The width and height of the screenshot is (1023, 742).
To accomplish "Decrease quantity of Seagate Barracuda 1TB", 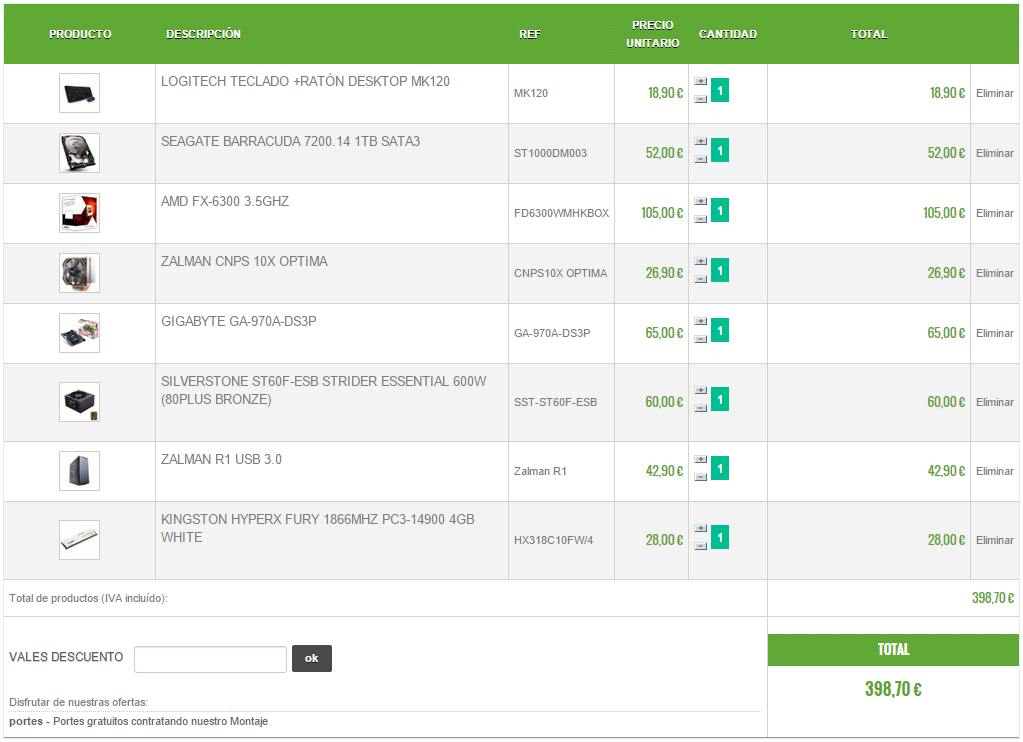I will [701, 159].
